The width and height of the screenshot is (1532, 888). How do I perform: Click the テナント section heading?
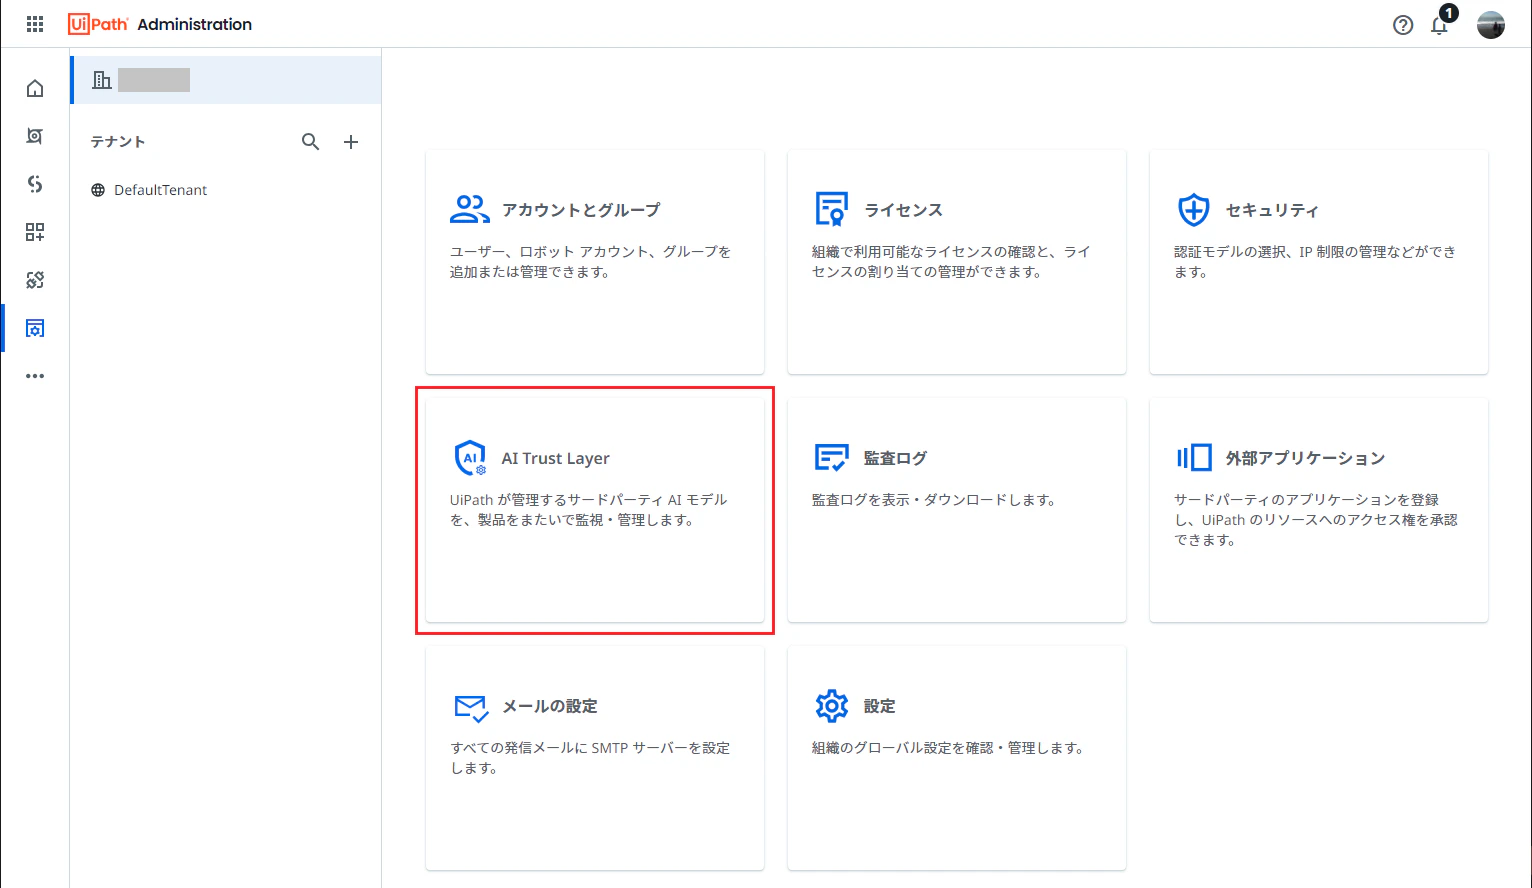tap(118, 142)
